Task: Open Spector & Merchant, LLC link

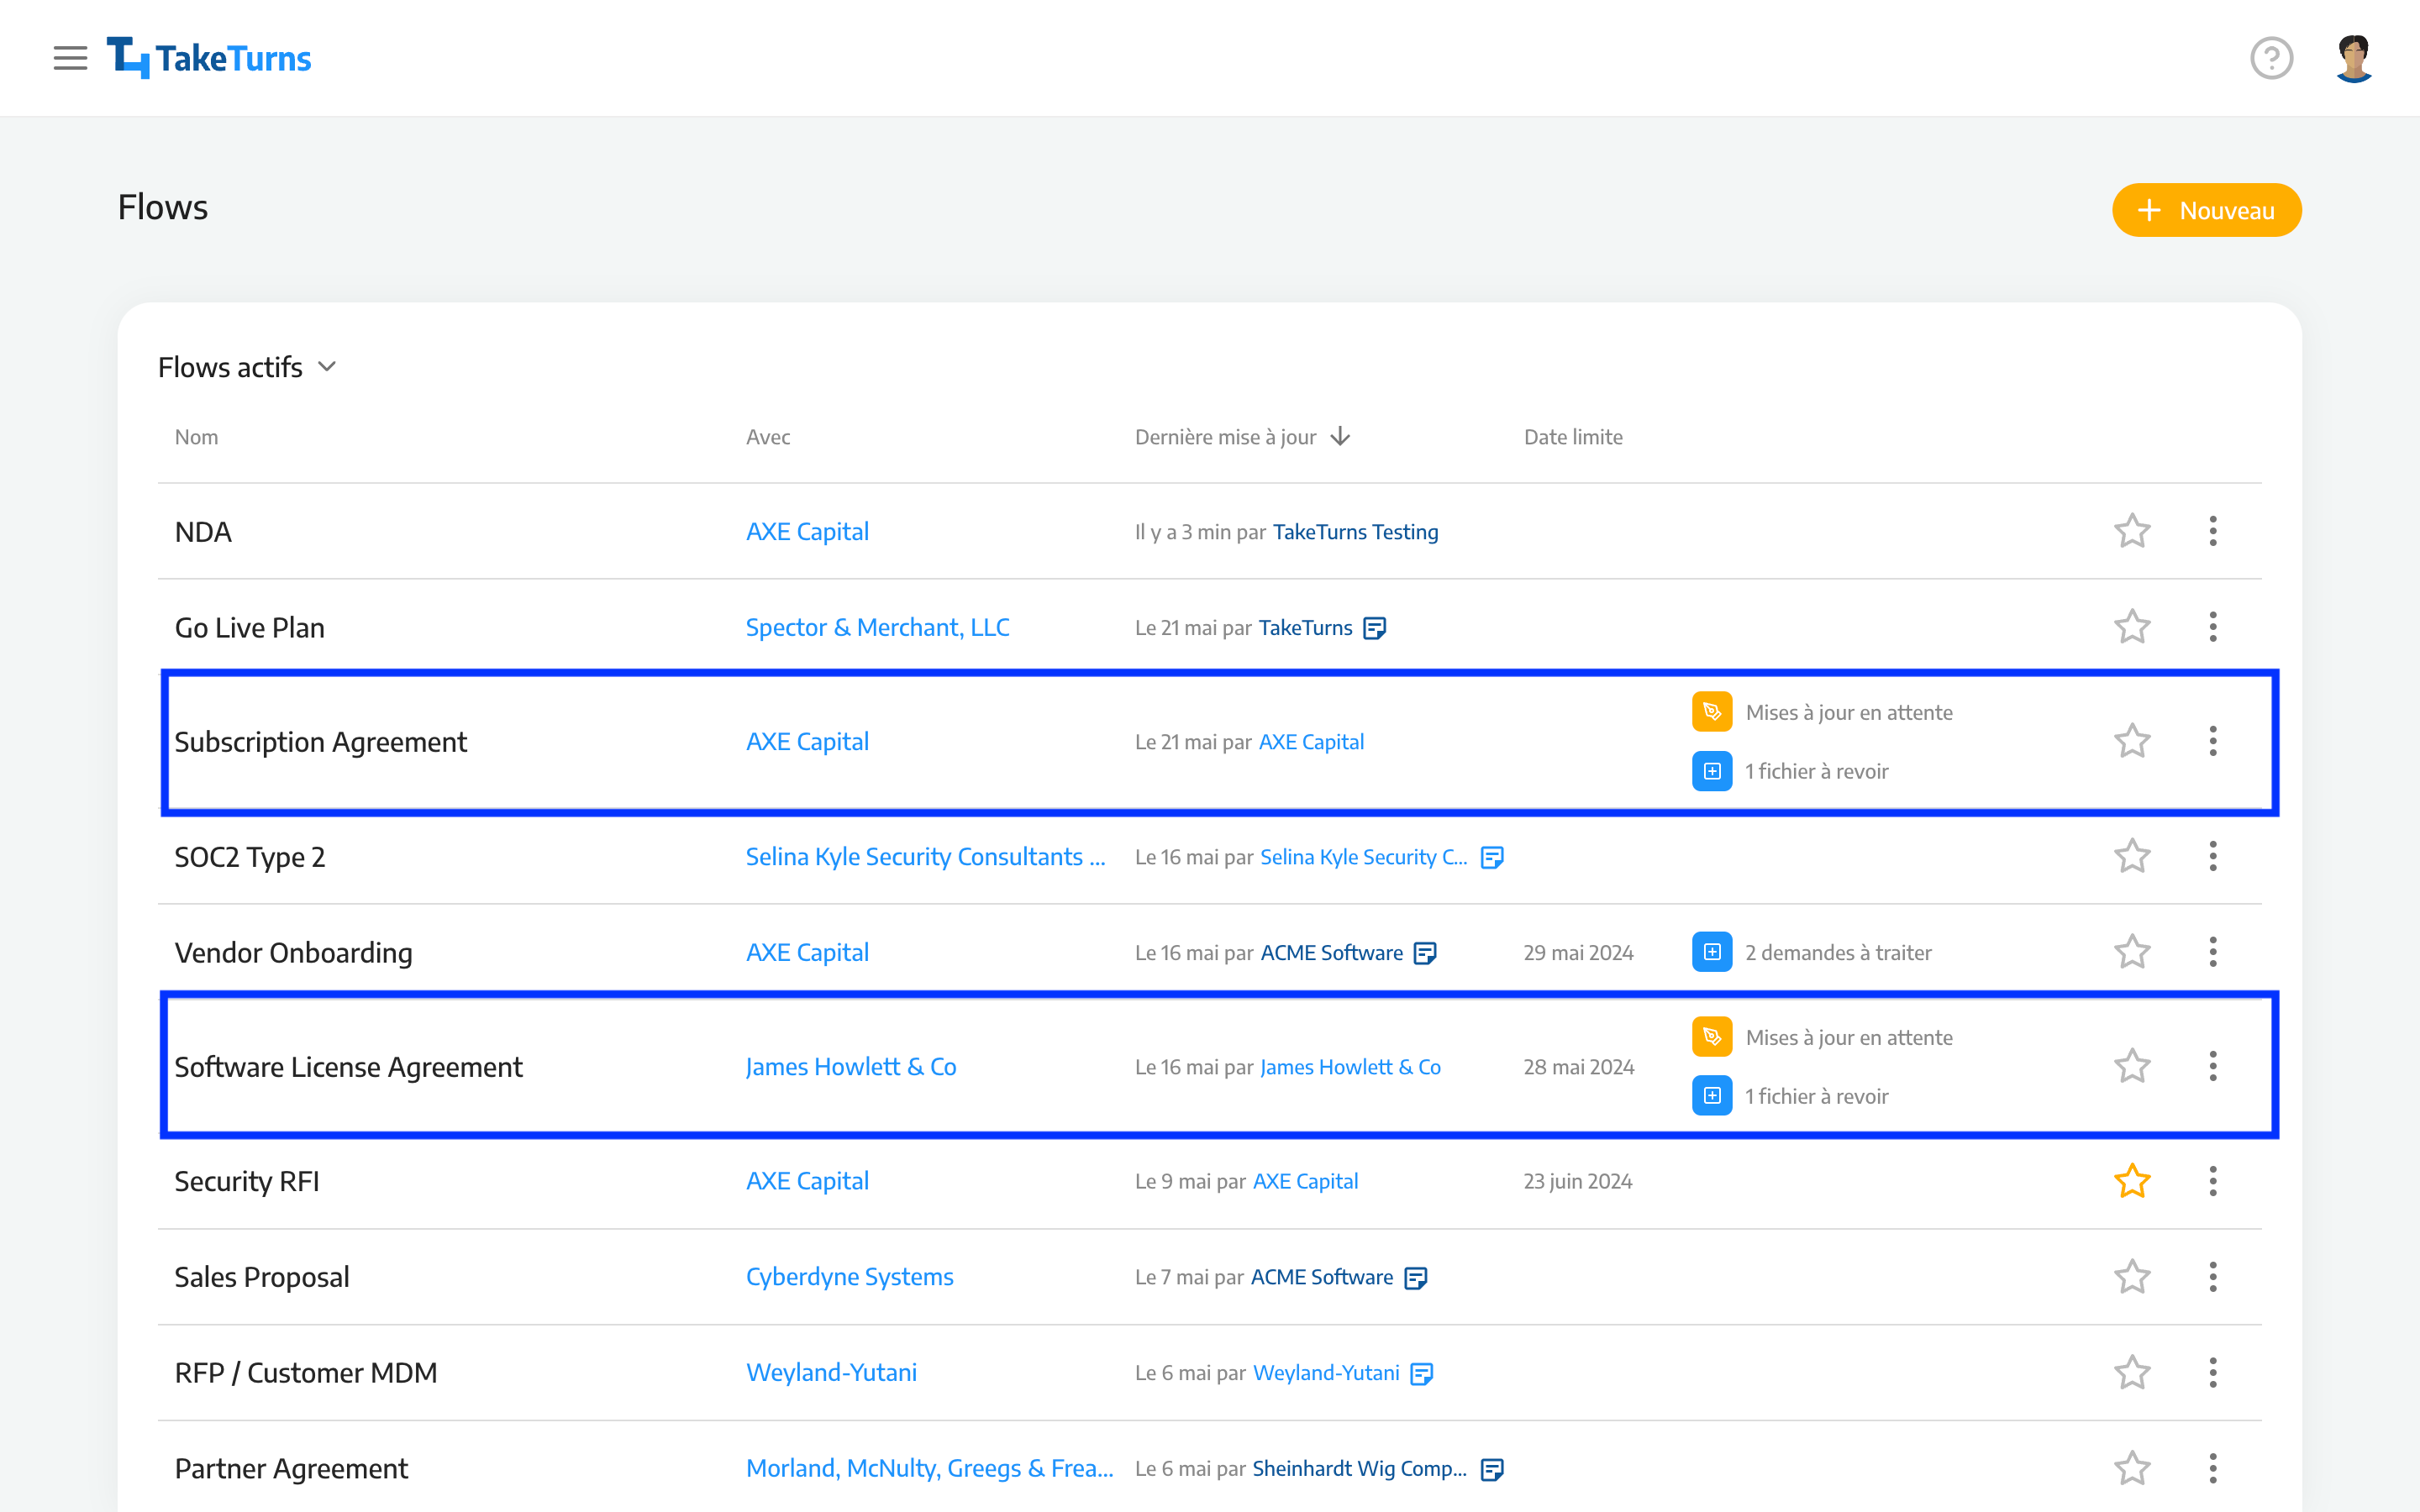Action: pos(877,627)
